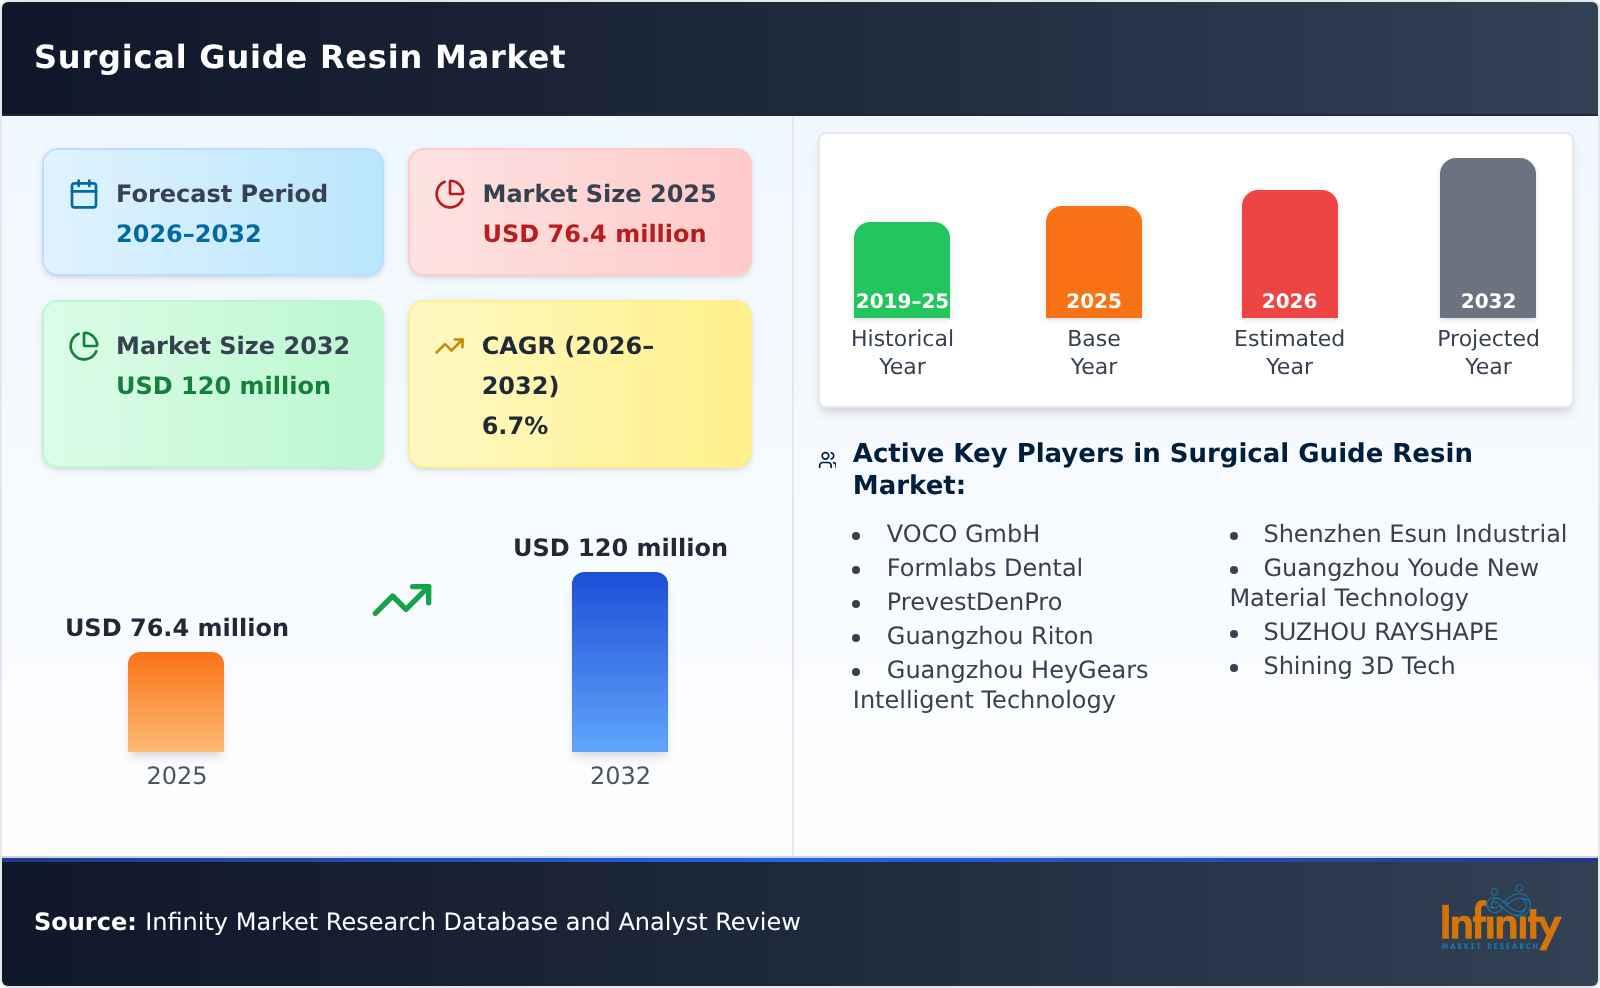Select the Shining 3D Tech list entry
The height and width of the screenshot is (988, 1600).
tap(1360, 665)
